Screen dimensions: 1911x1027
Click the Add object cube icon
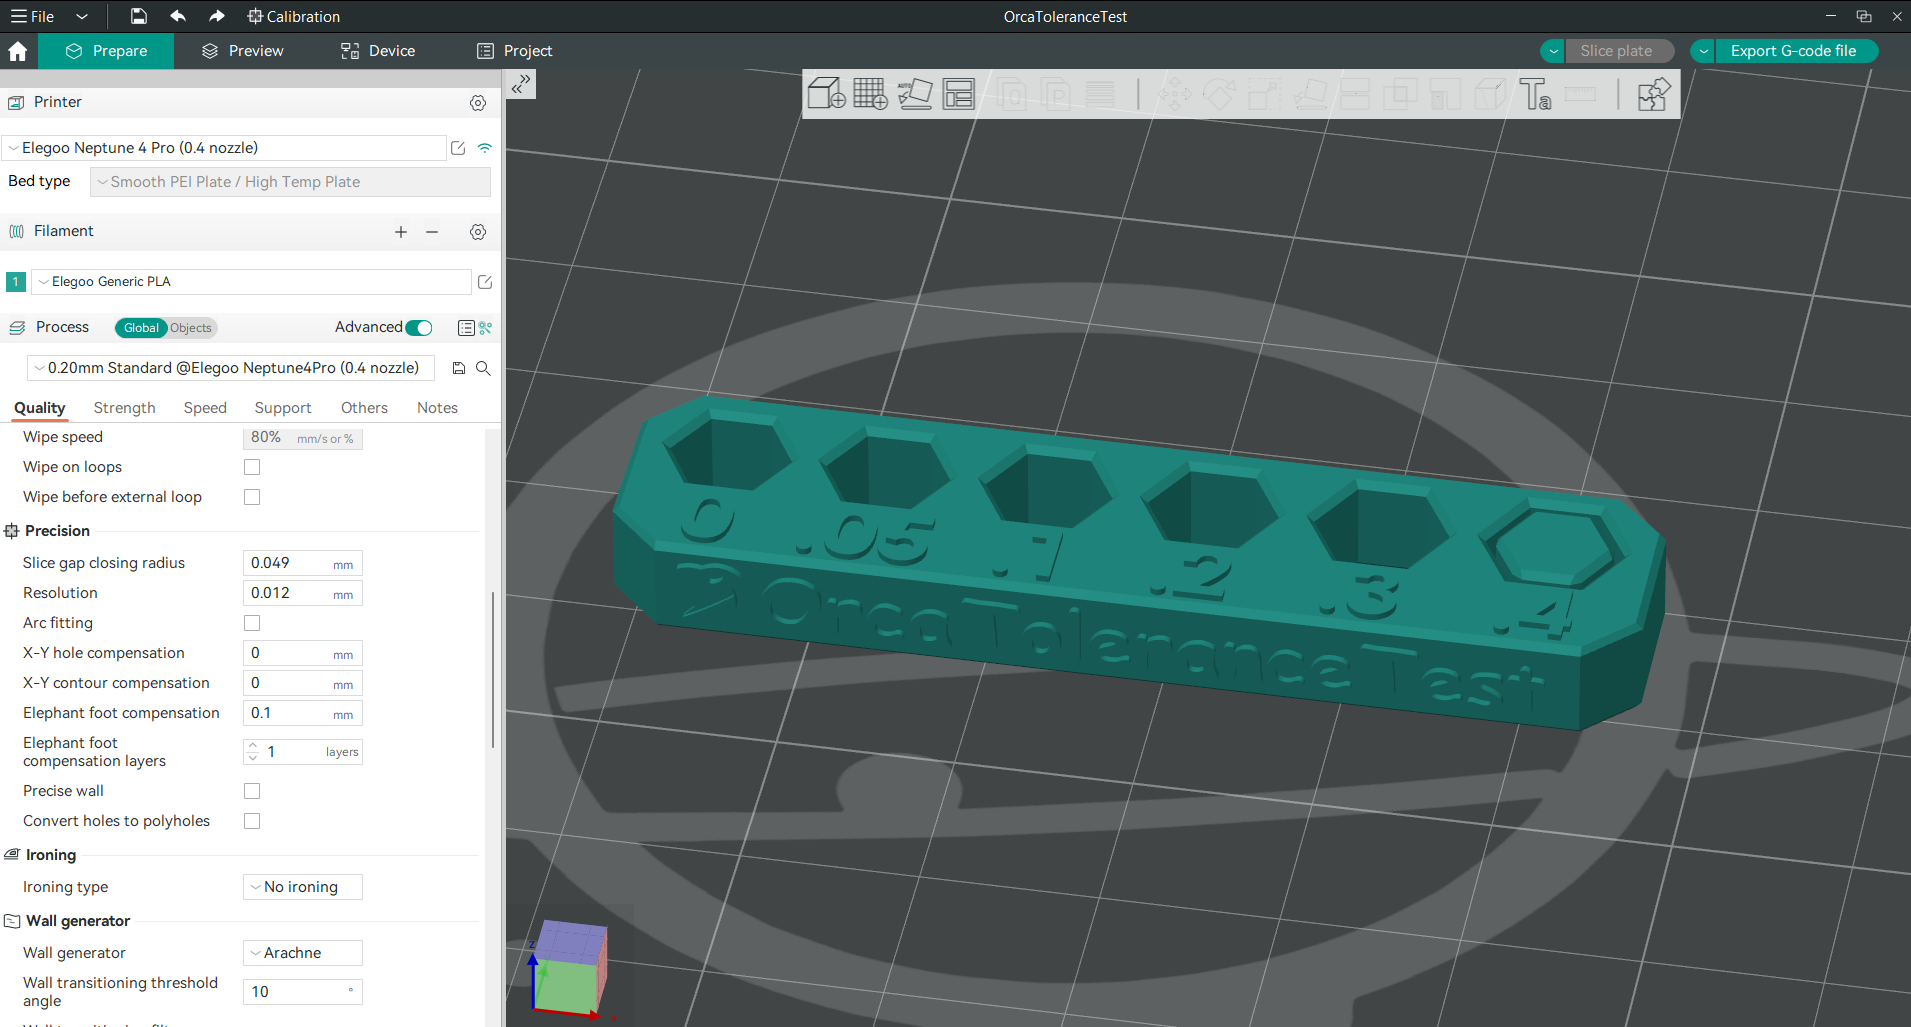[x=826, y=94]
